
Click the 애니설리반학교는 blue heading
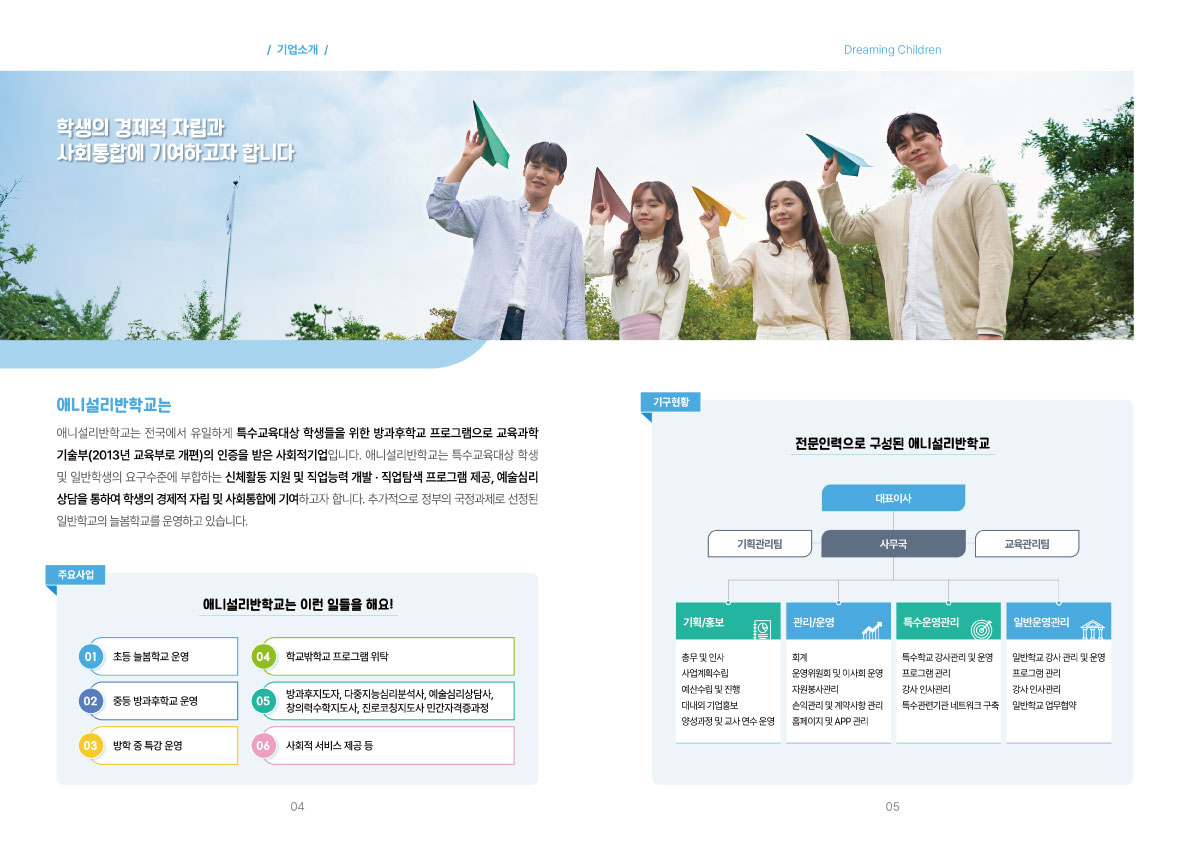pyautogui.click(x=114, y=405)
